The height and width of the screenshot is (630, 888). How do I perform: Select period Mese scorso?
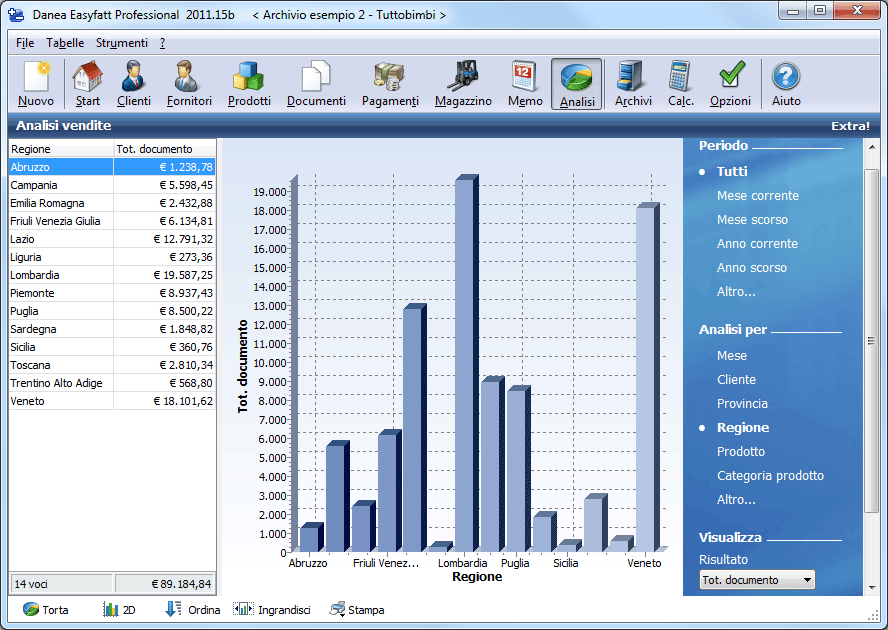(x=752, y=219)
